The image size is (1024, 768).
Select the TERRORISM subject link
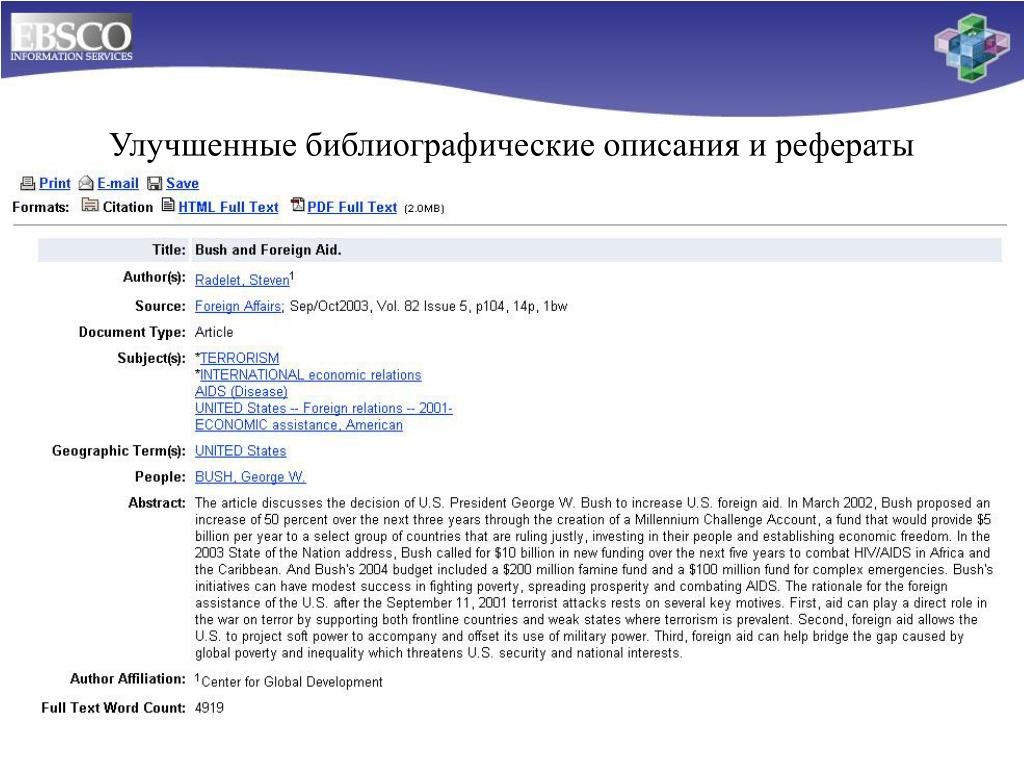(239, 358)
